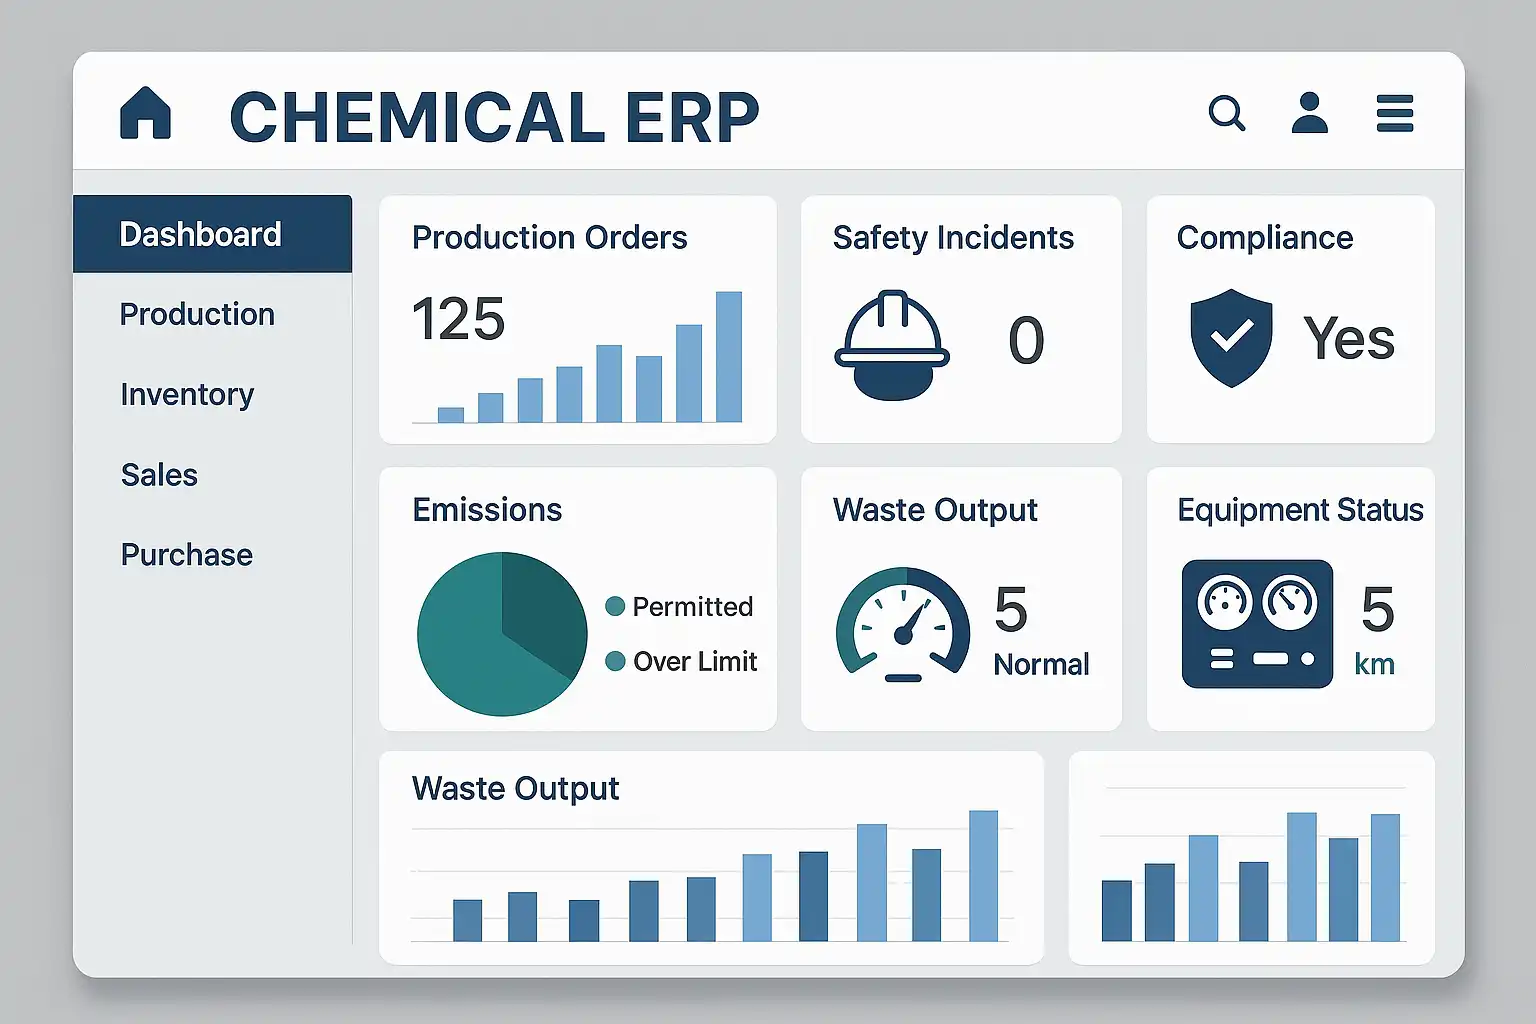Click the Emissions pie chart
The width and height of the screenshot is (1536, 1024).
501,633
